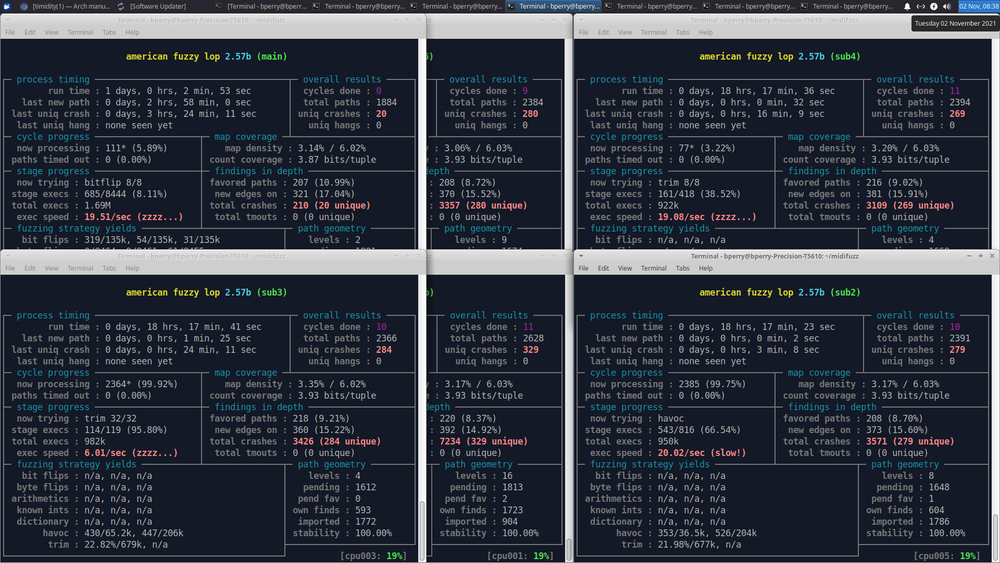The image size is (1000, 563).
Task: Switch to the Software Updater taskbar button
Action: (x=152, y=6)
